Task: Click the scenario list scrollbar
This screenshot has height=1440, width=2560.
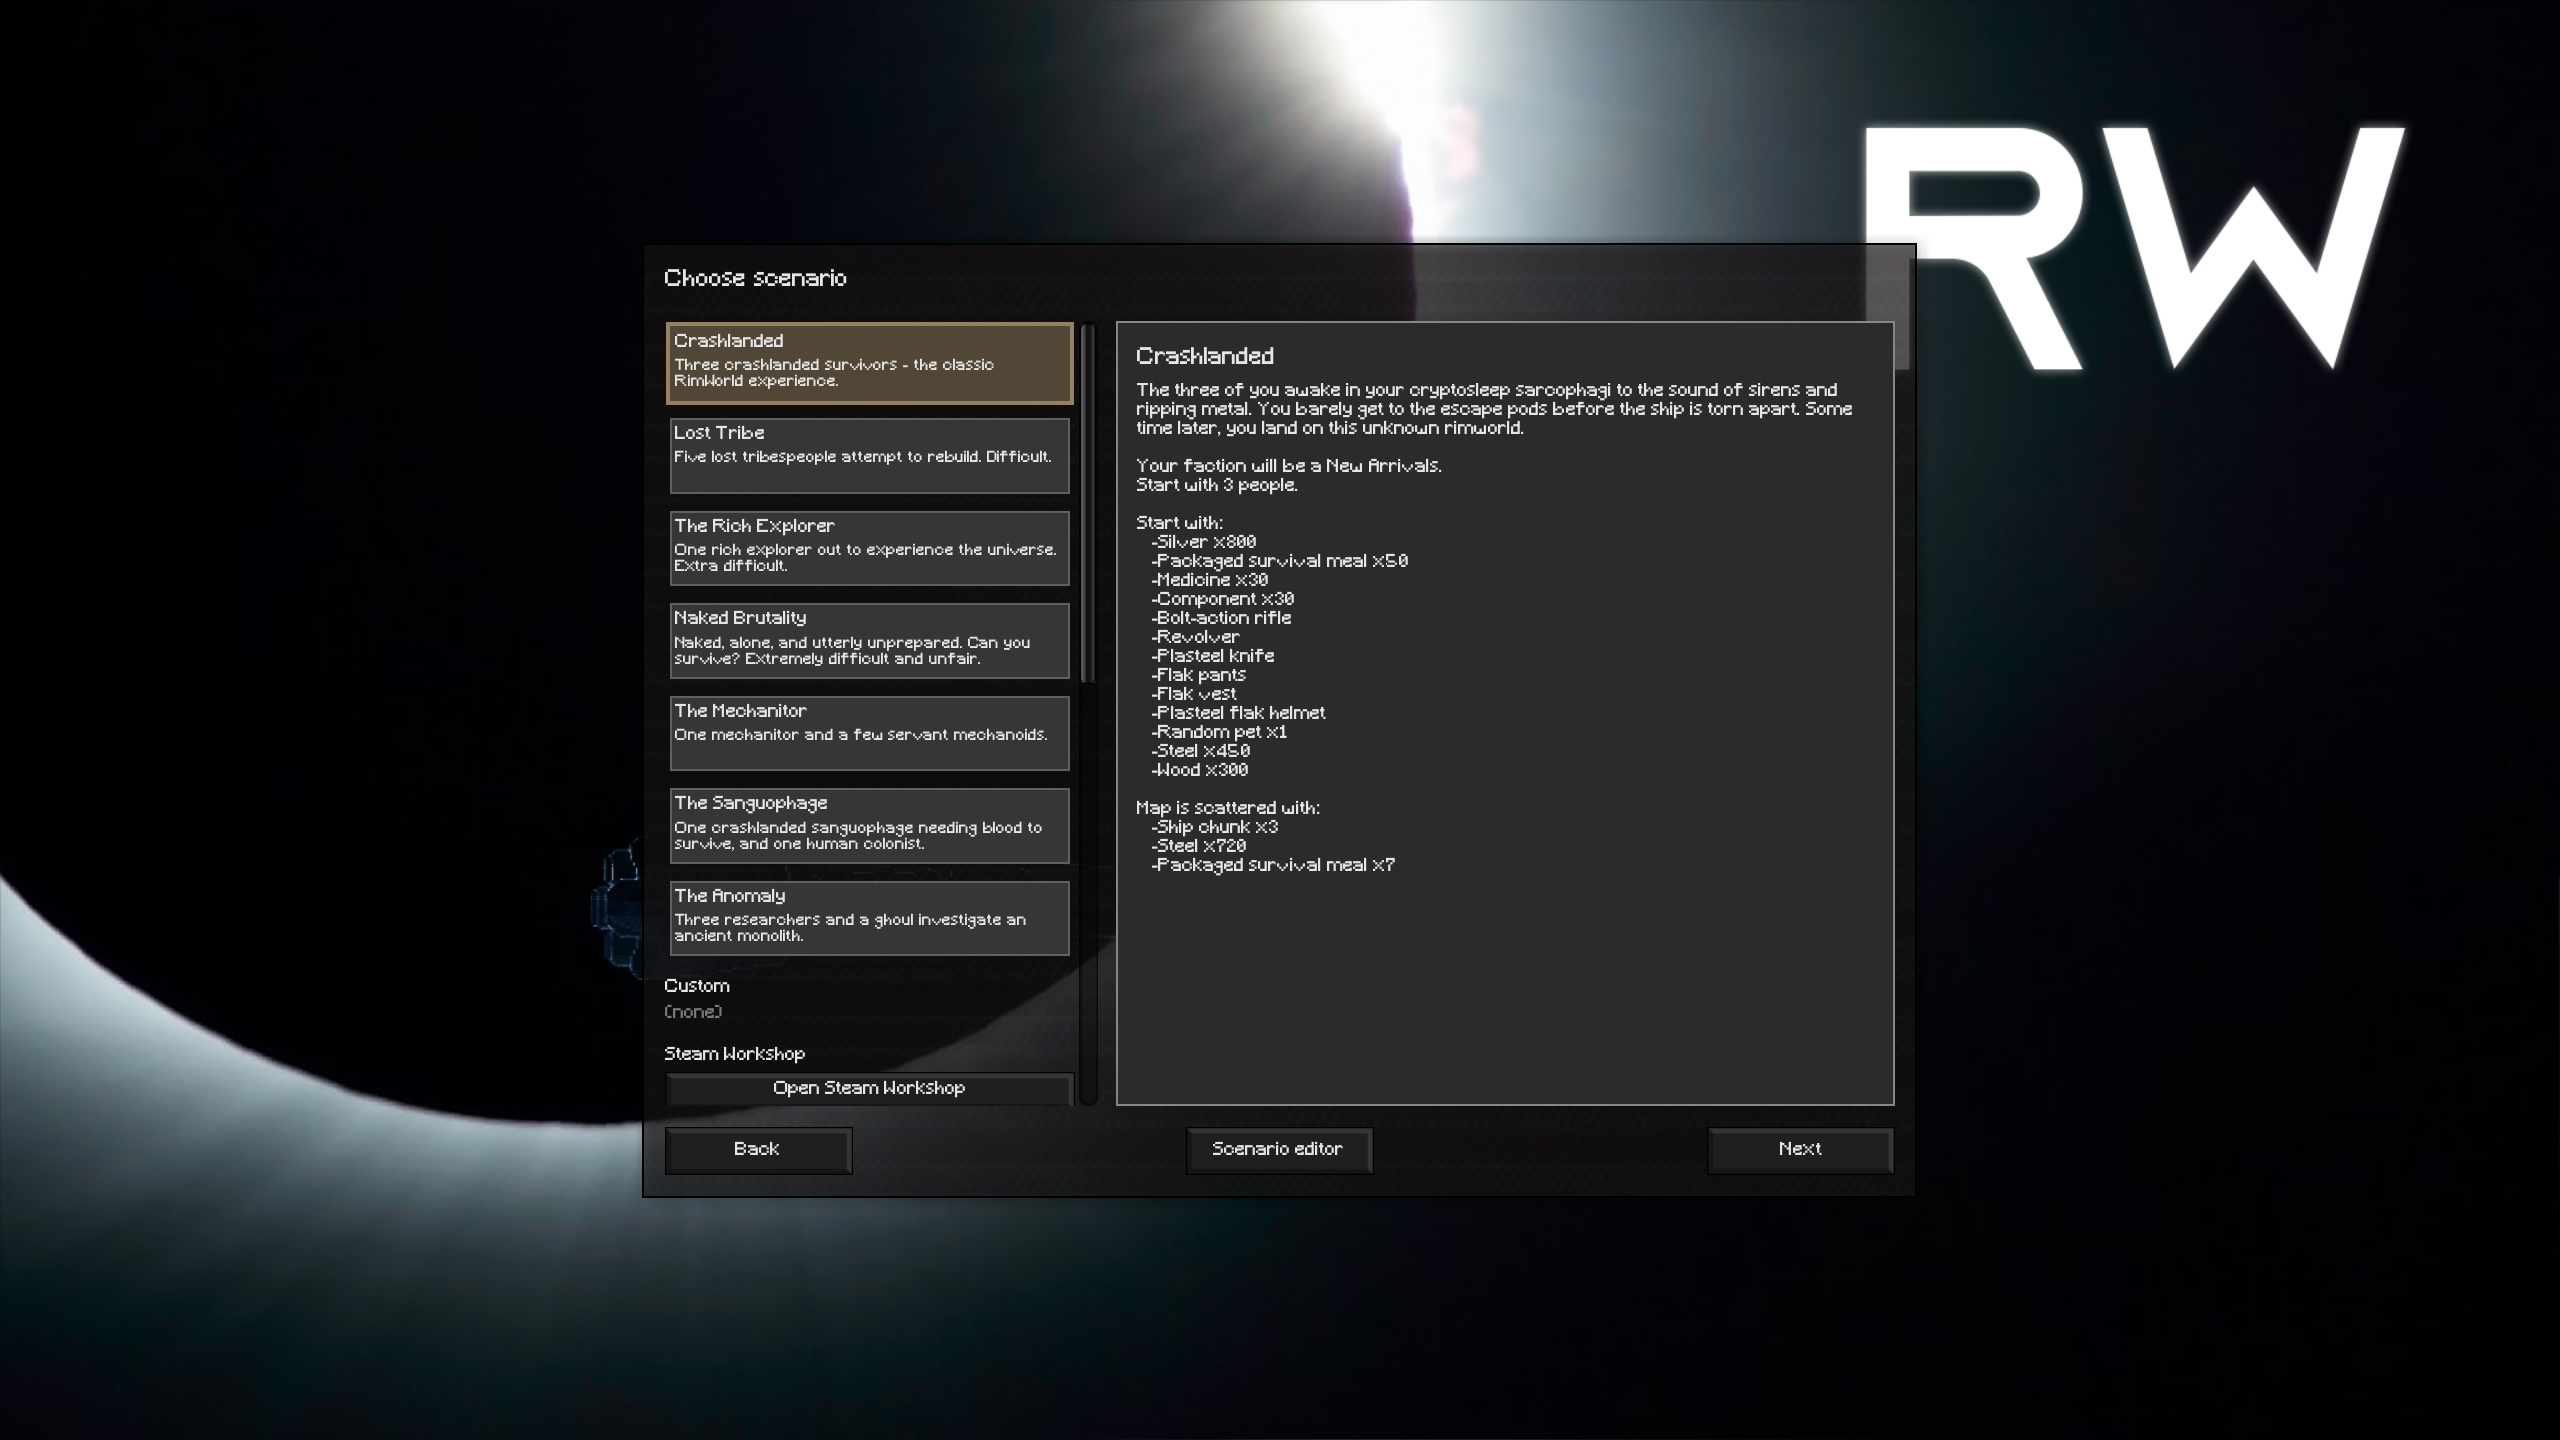Action: tap(1088, 503)
